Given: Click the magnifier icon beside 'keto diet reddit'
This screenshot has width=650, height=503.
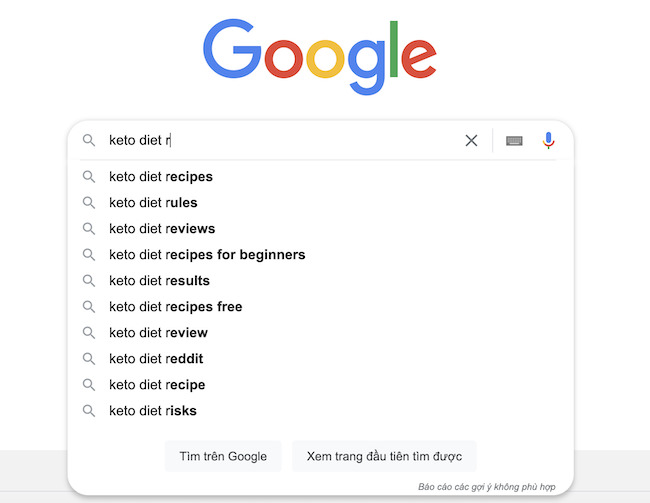Looking at the screenshot, I should pyautogui.click(x=89, y=359).
